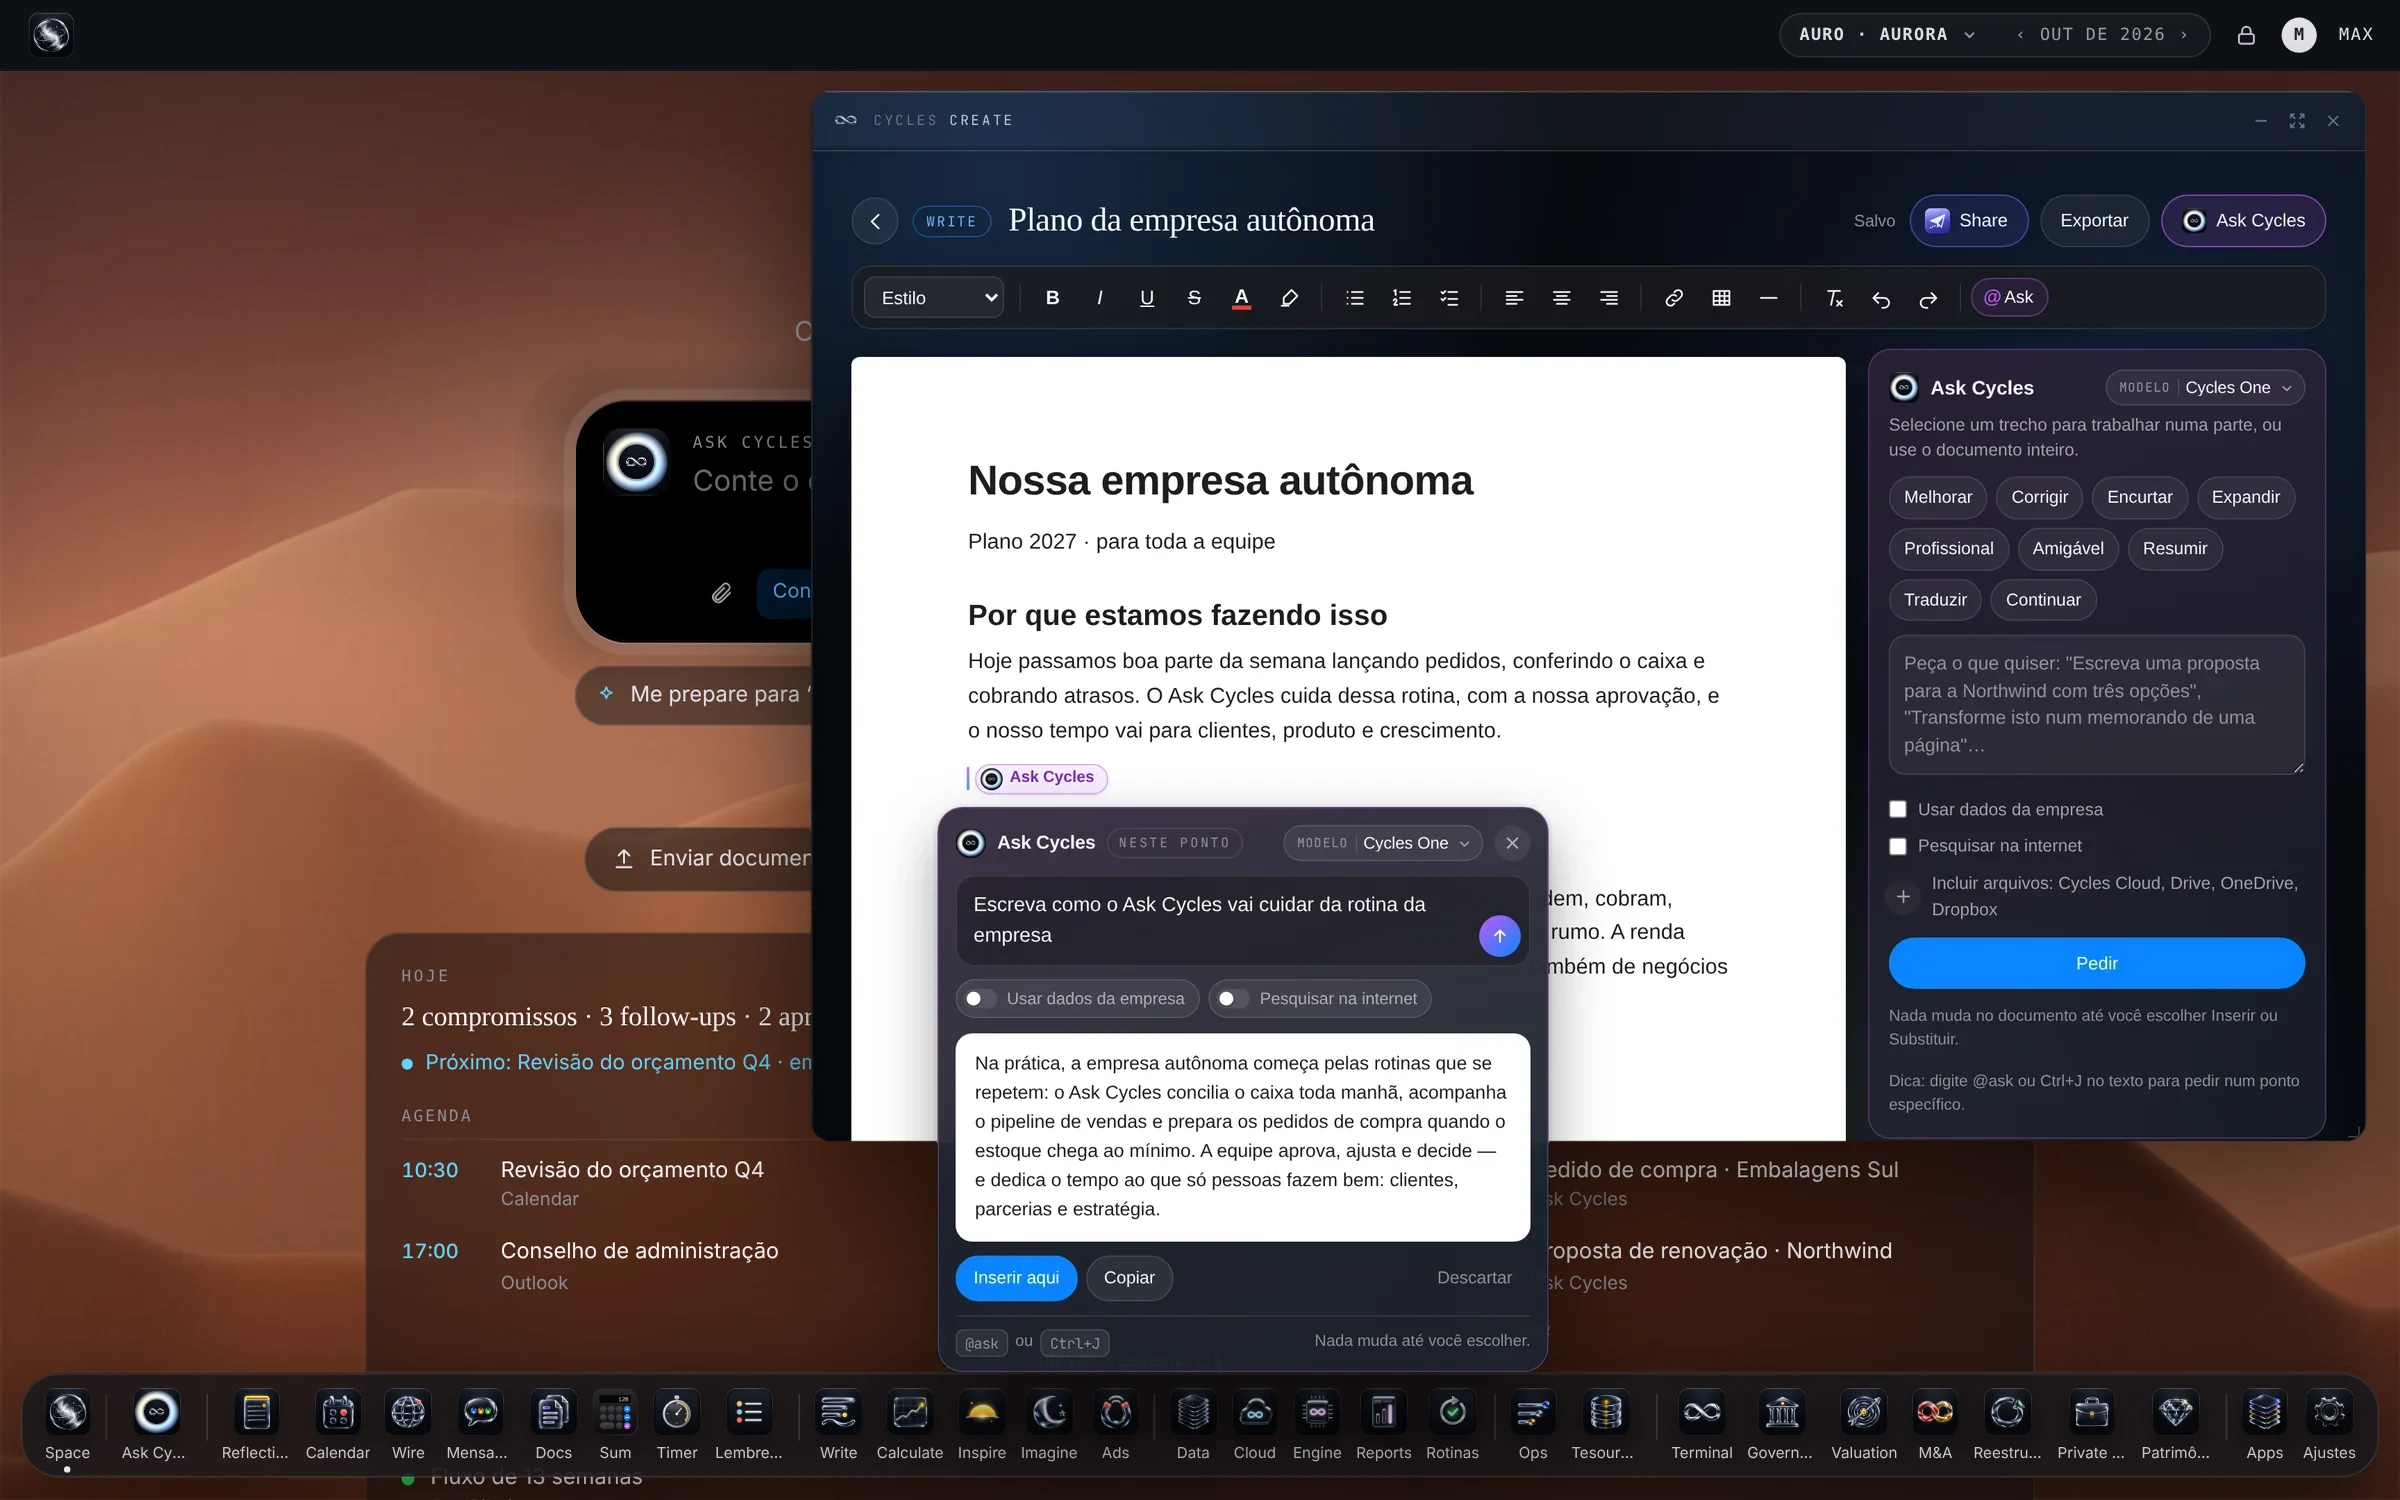Click the blue Pedir button
The width and height of the screenshot is (2400, 1500).
pos(2096,963)
